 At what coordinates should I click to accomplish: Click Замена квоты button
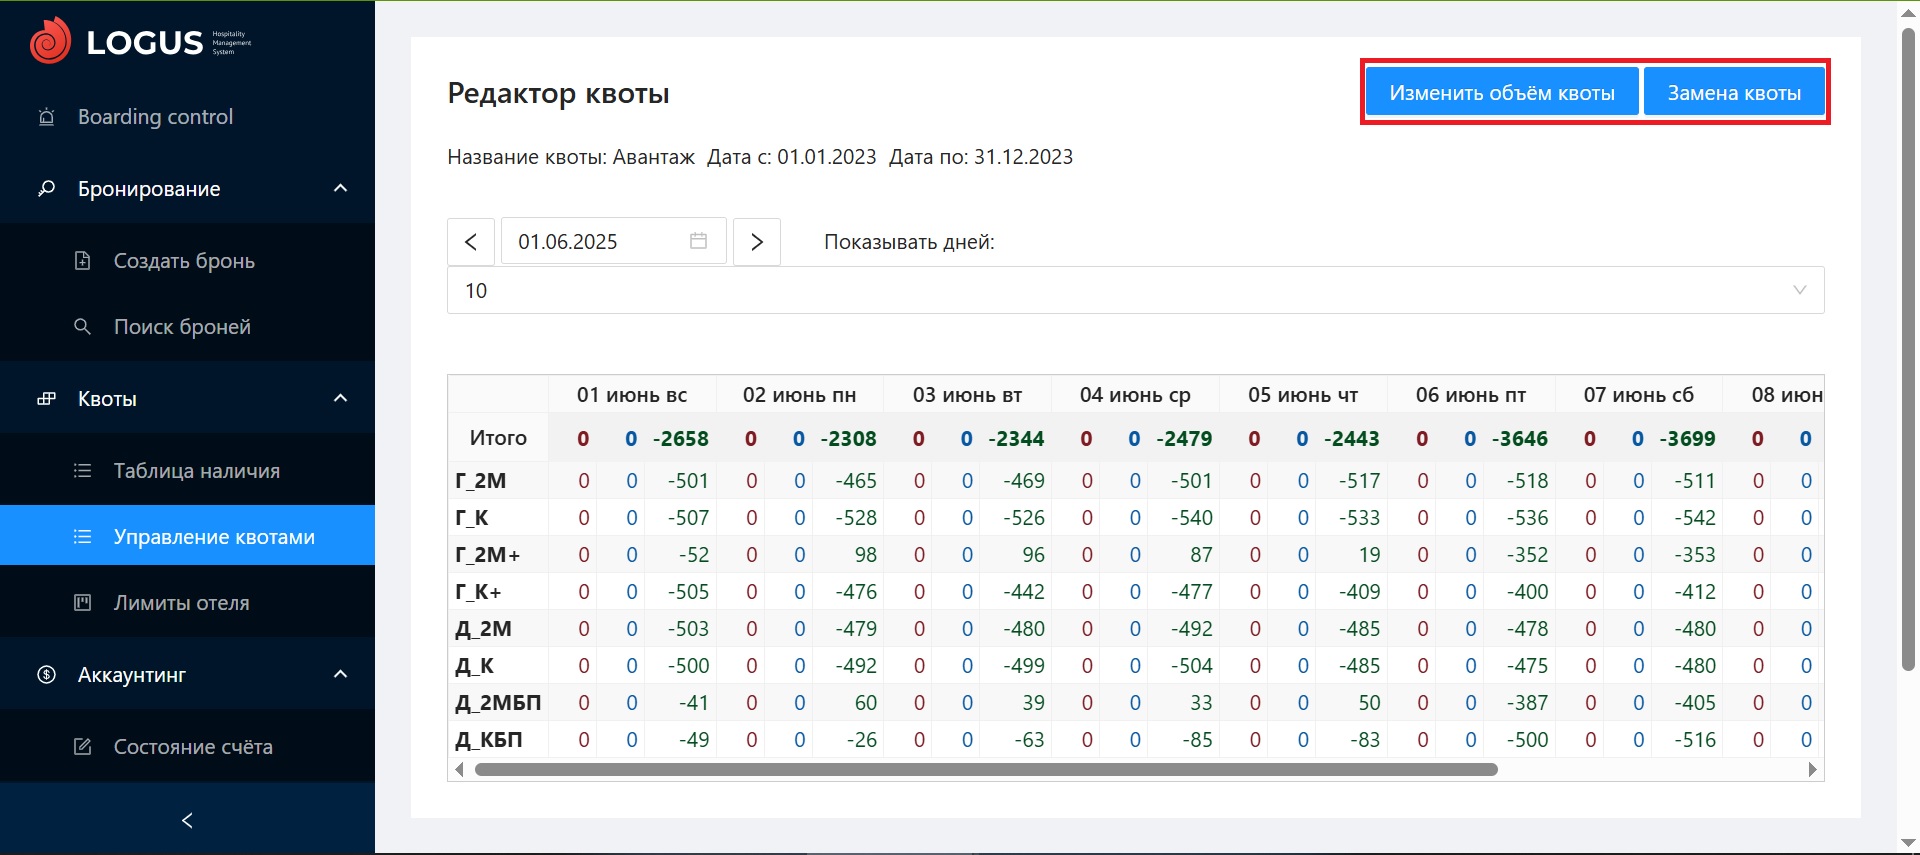(x=1733, y=93)
